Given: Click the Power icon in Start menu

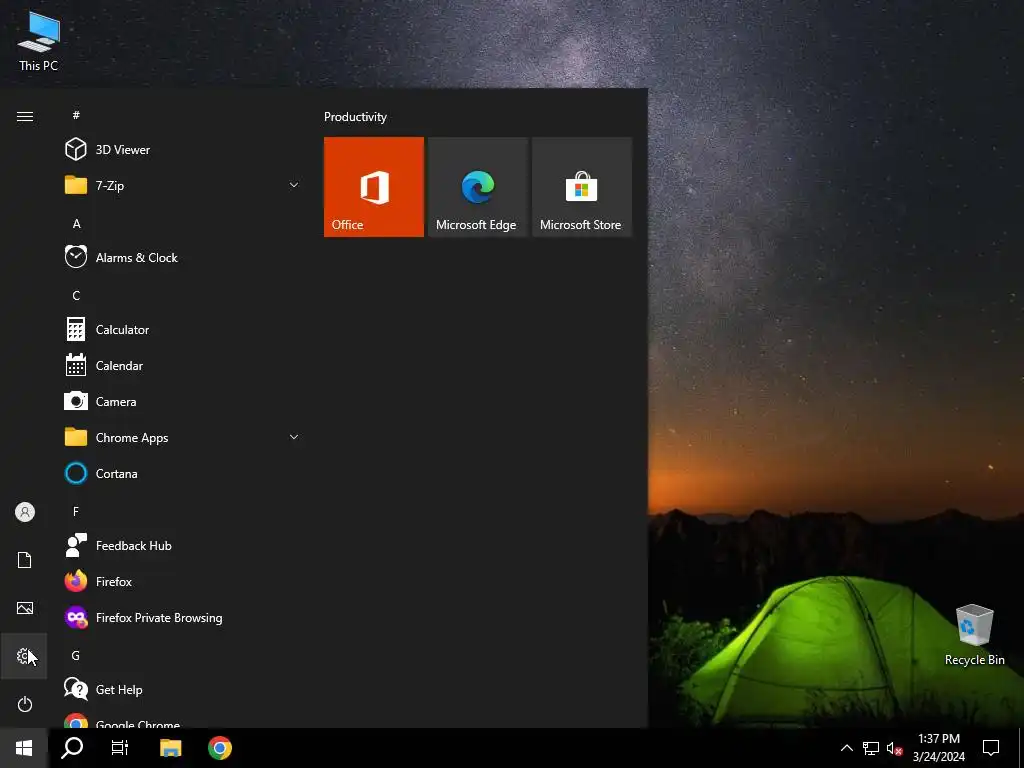Looking at the screenshot, I should pyautogui.click(x=24, y=704).
